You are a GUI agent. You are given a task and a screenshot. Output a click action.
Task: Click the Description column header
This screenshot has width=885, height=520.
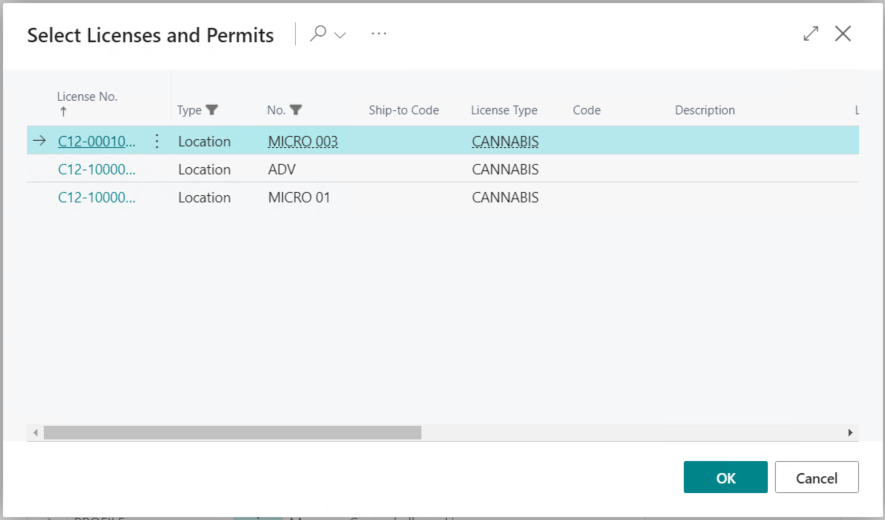point(704,110)
